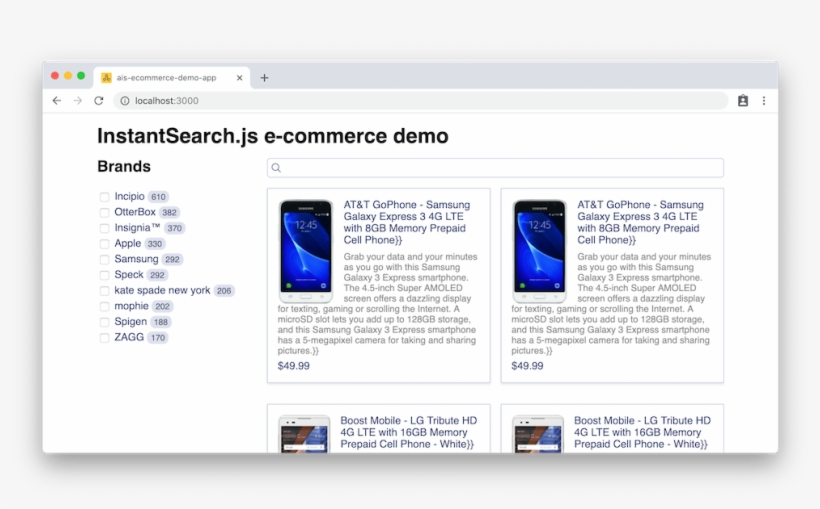The width and height of the screenshot is (820, 509).
Task: Open the new tab plus button
Action: [264, 78]
